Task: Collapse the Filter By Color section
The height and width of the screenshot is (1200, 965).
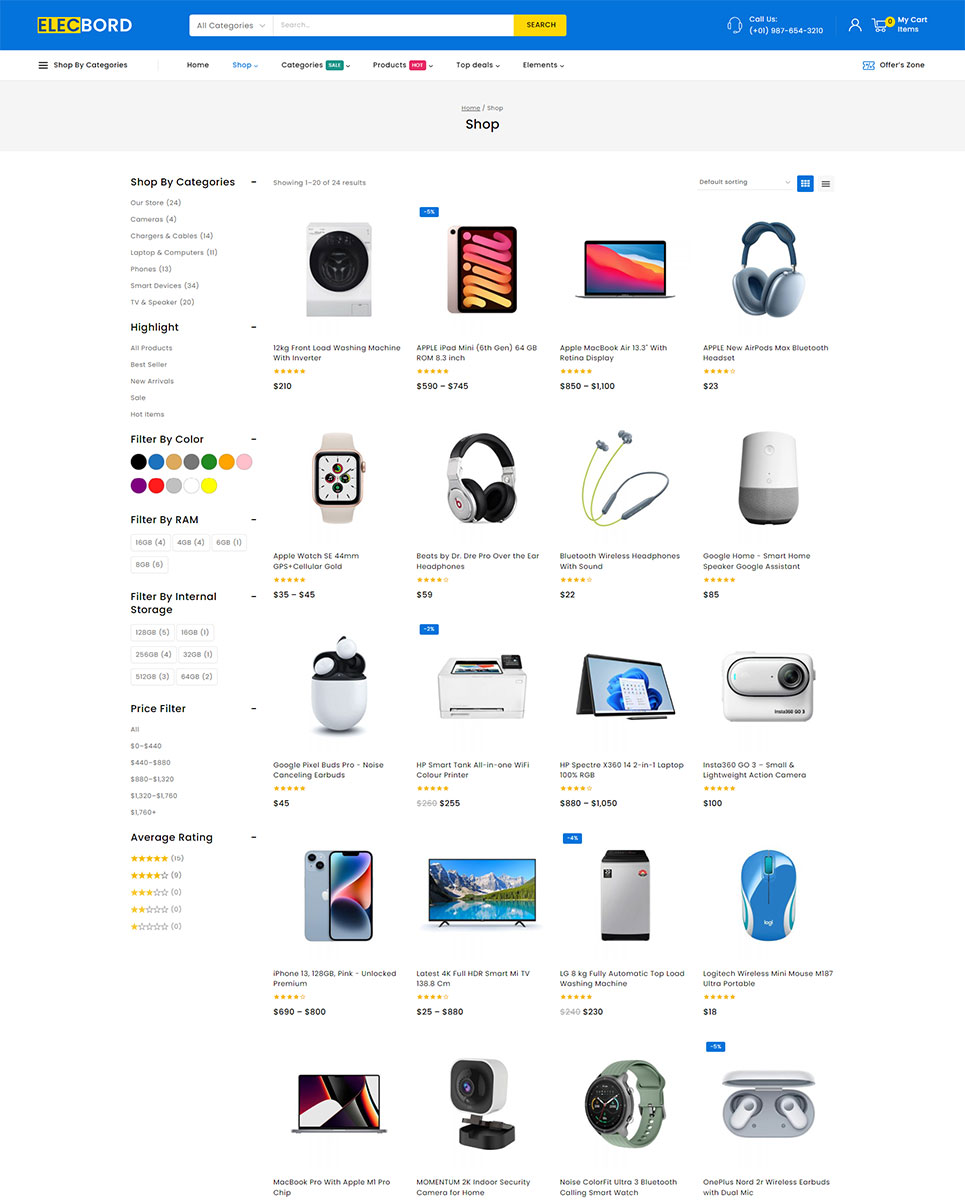Action: 254,439
